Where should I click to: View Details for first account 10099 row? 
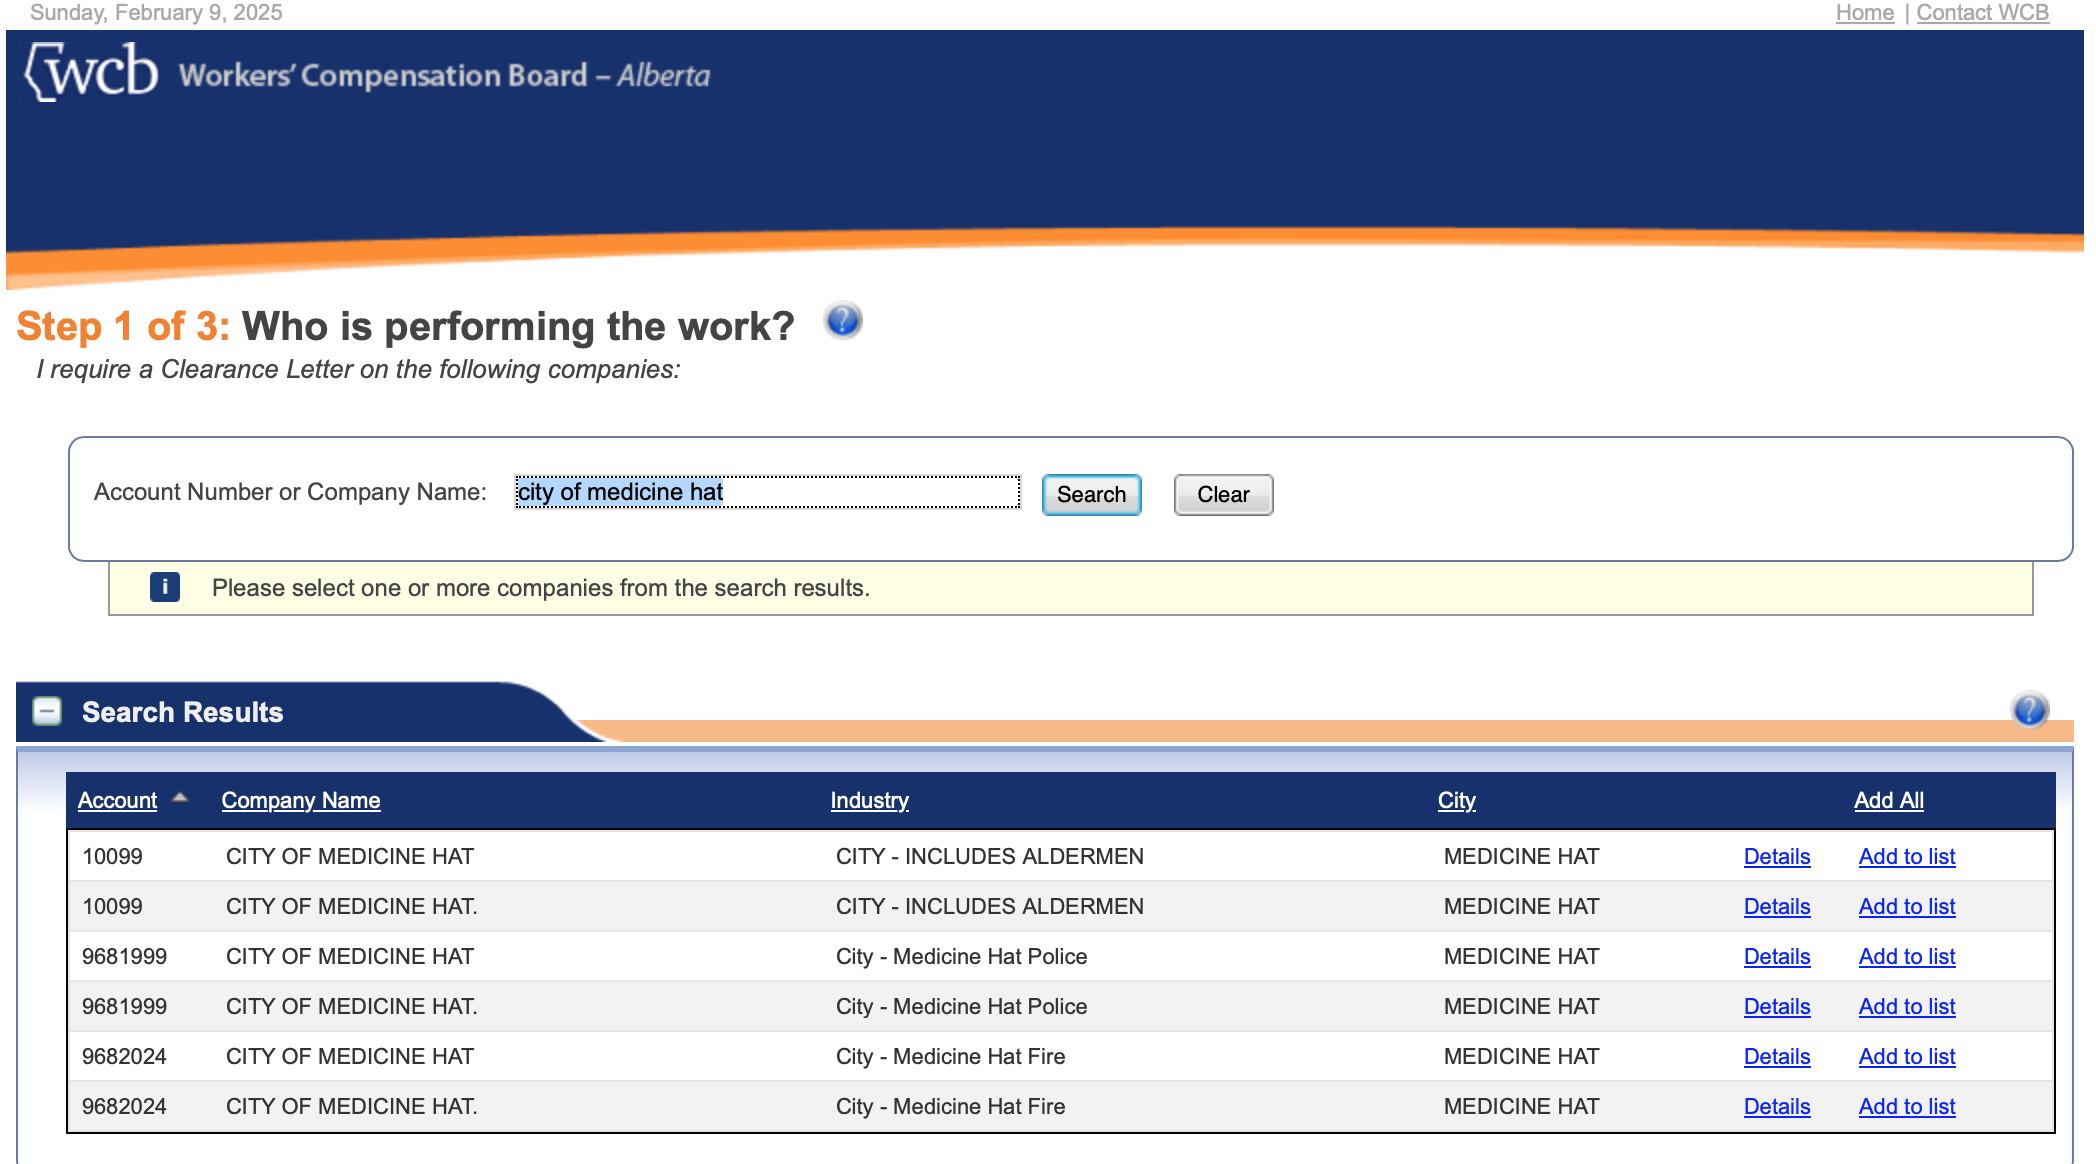(1776, 856)
